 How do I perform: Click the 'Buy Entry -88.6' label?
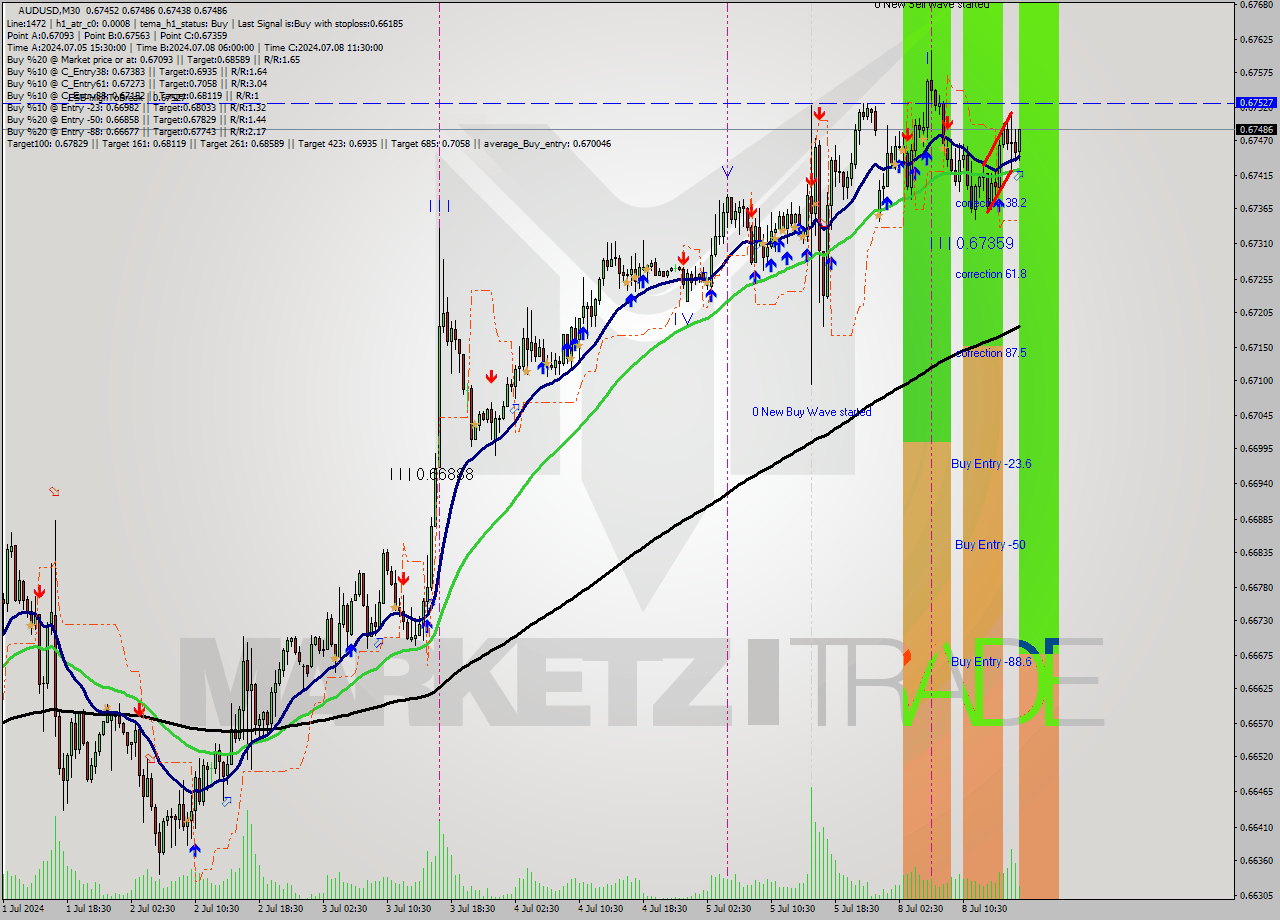tap(991, 662)
